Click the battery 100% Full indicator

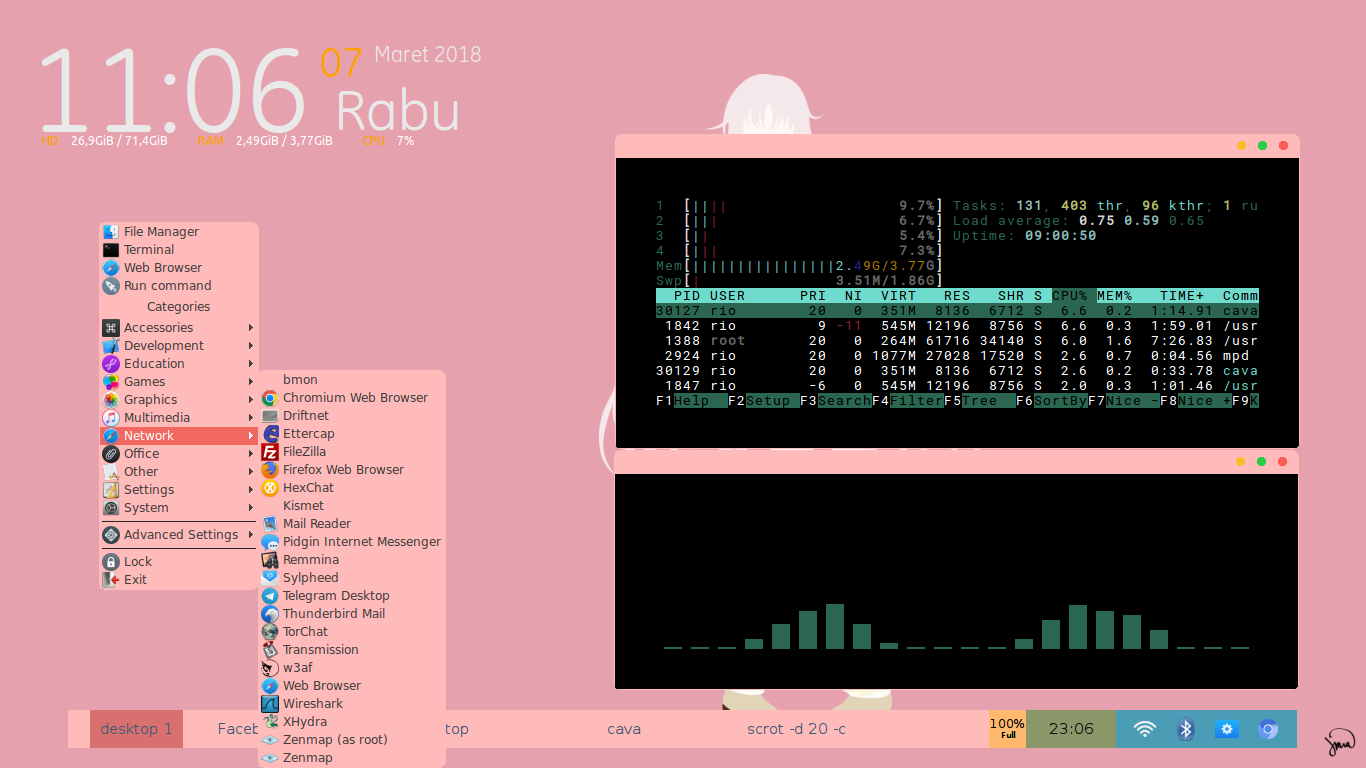click(x=1007, y=729)
